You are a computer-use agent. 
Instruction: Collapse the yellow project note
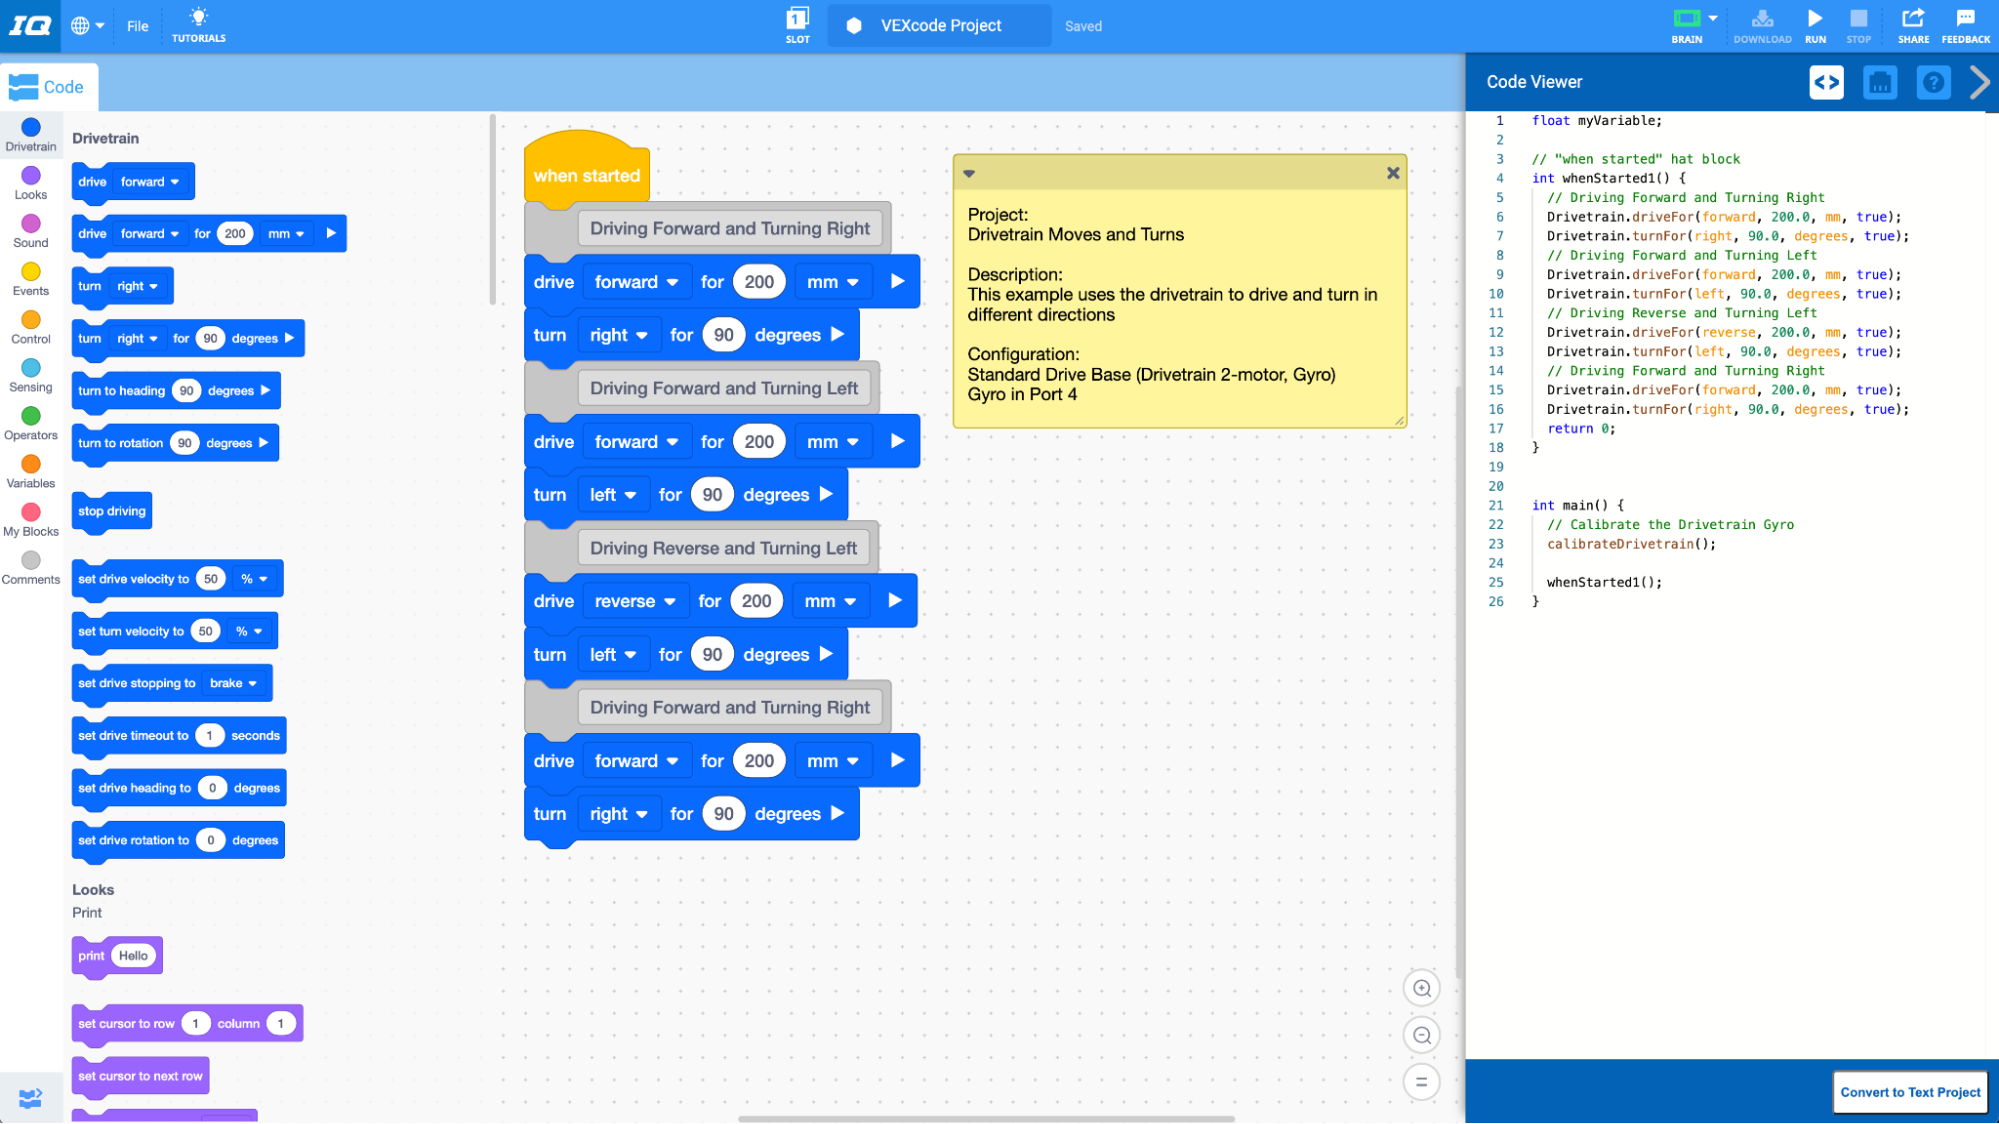click(967, 172)
